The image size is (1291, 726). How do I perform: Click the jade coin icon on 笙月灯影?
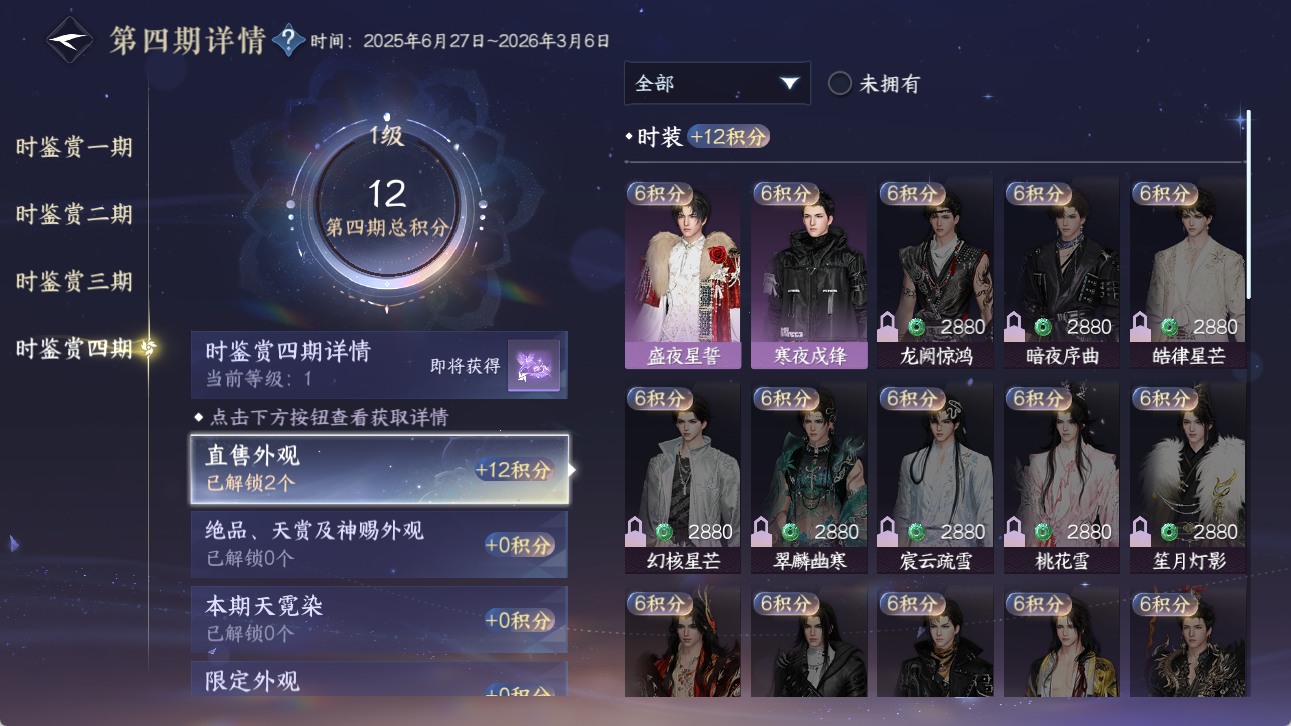1169,531
